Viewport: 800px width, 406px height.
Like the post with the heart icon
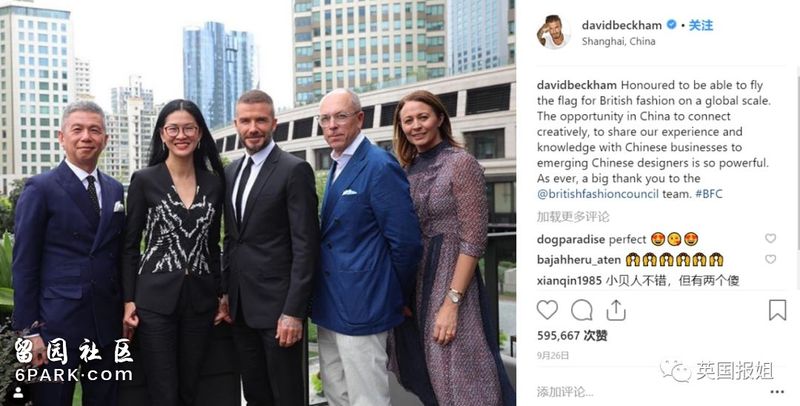547,310
